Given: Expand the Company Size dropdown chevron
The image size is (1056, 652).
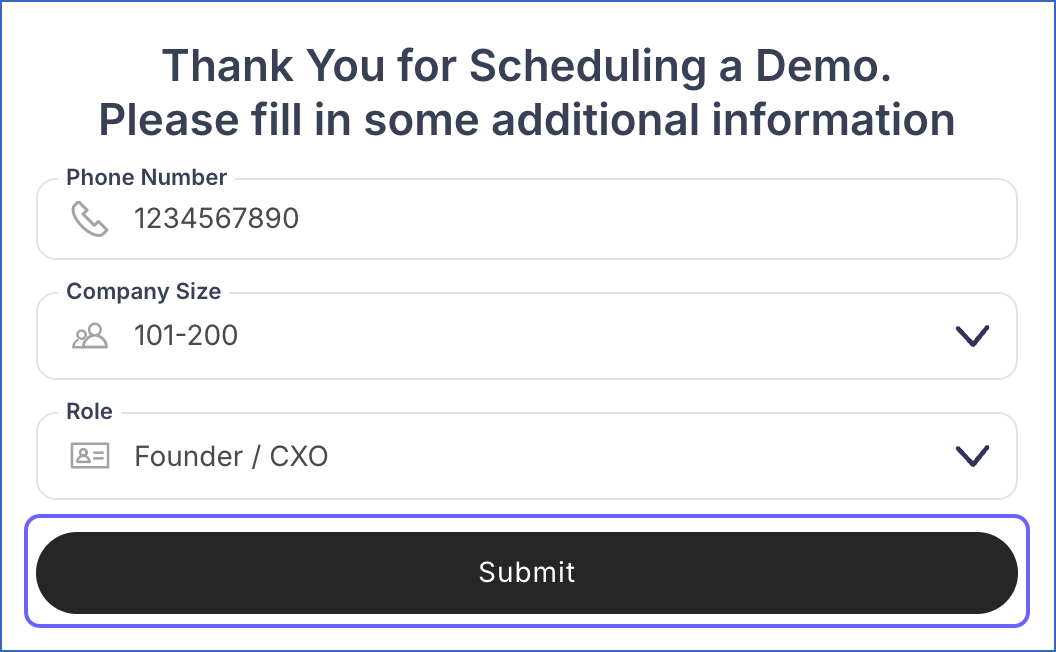Looking at the screenshot, I should coord(972,336).
